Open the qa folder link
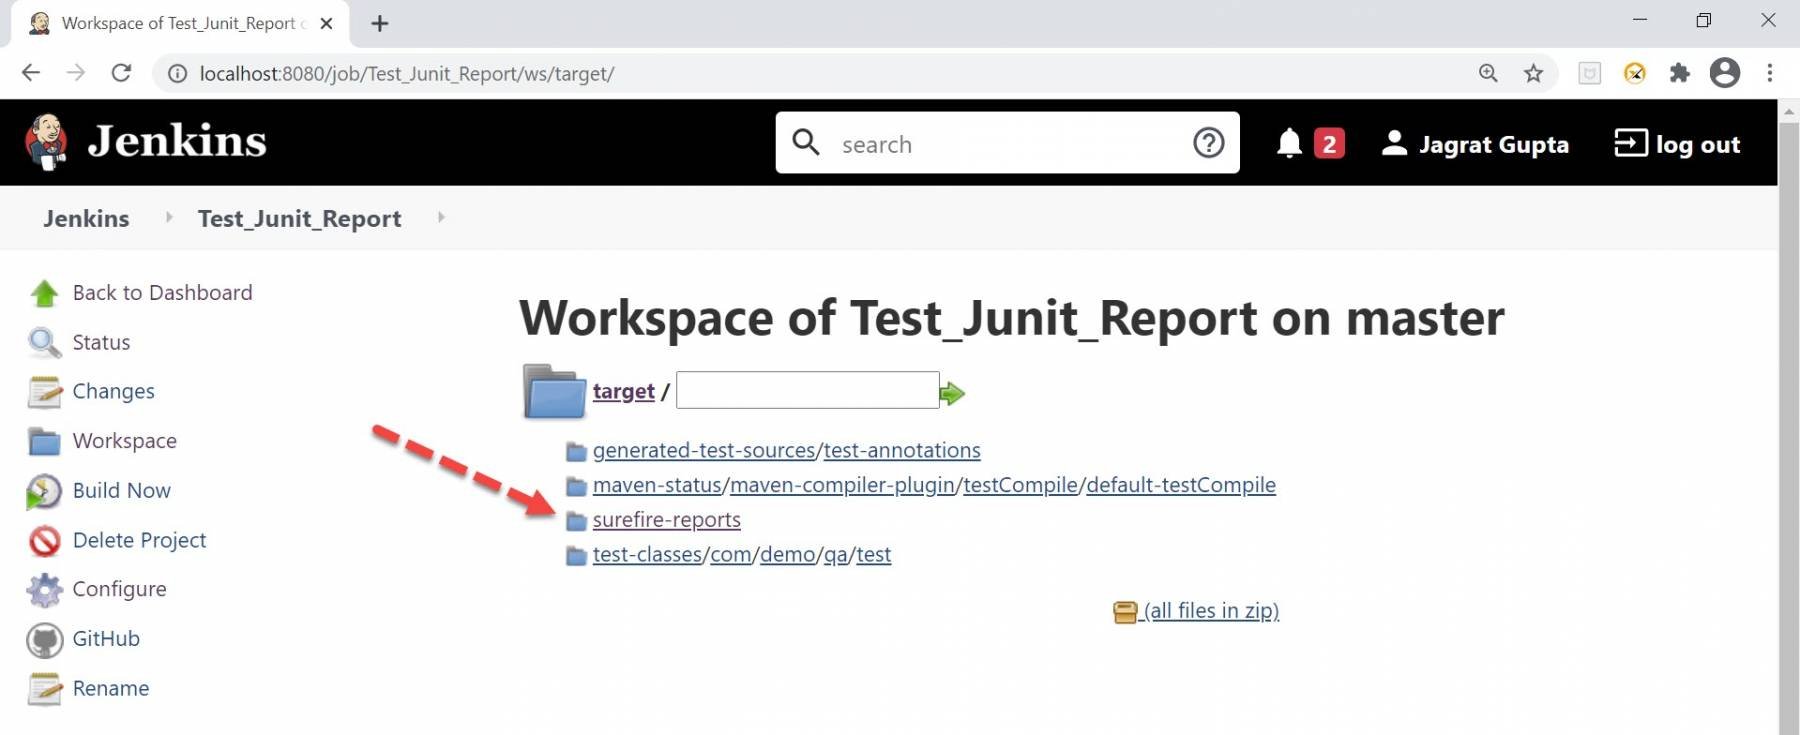 click(835, 555)
